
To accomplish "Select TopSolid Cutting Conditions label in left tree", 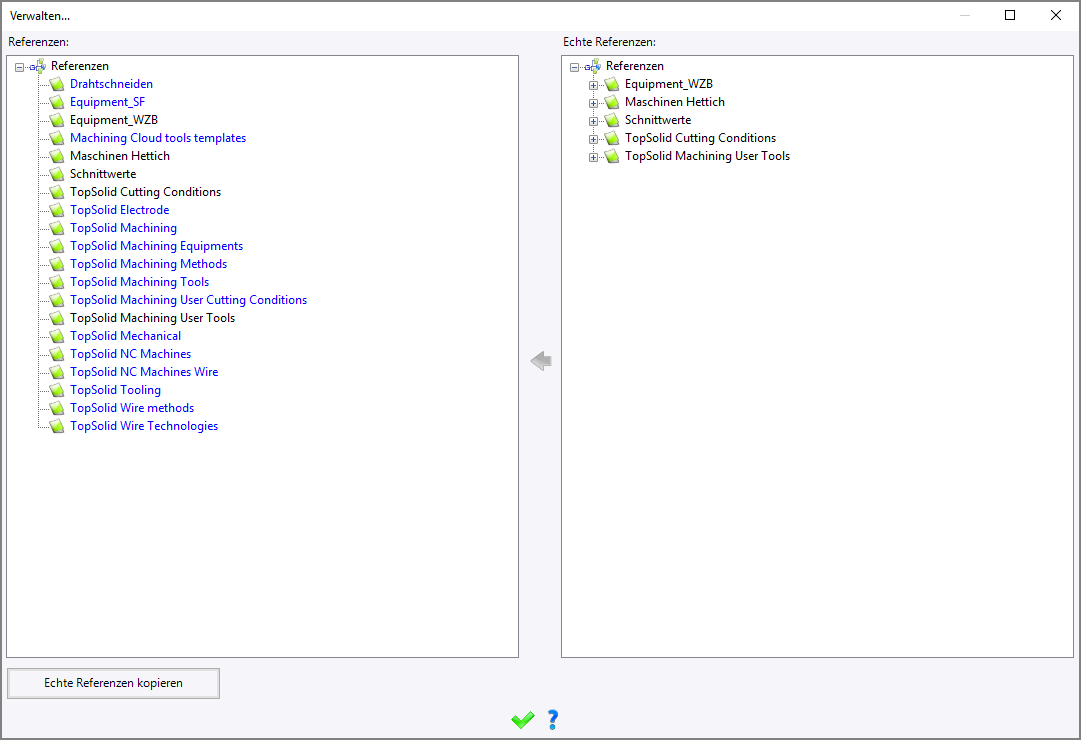I will [145, 192].
